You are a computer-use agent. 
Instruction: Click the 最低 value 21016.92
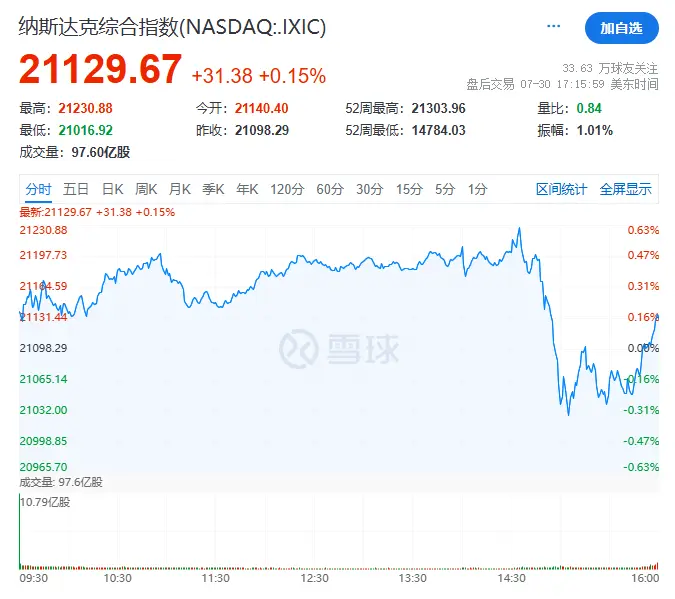tap(85, 130)
